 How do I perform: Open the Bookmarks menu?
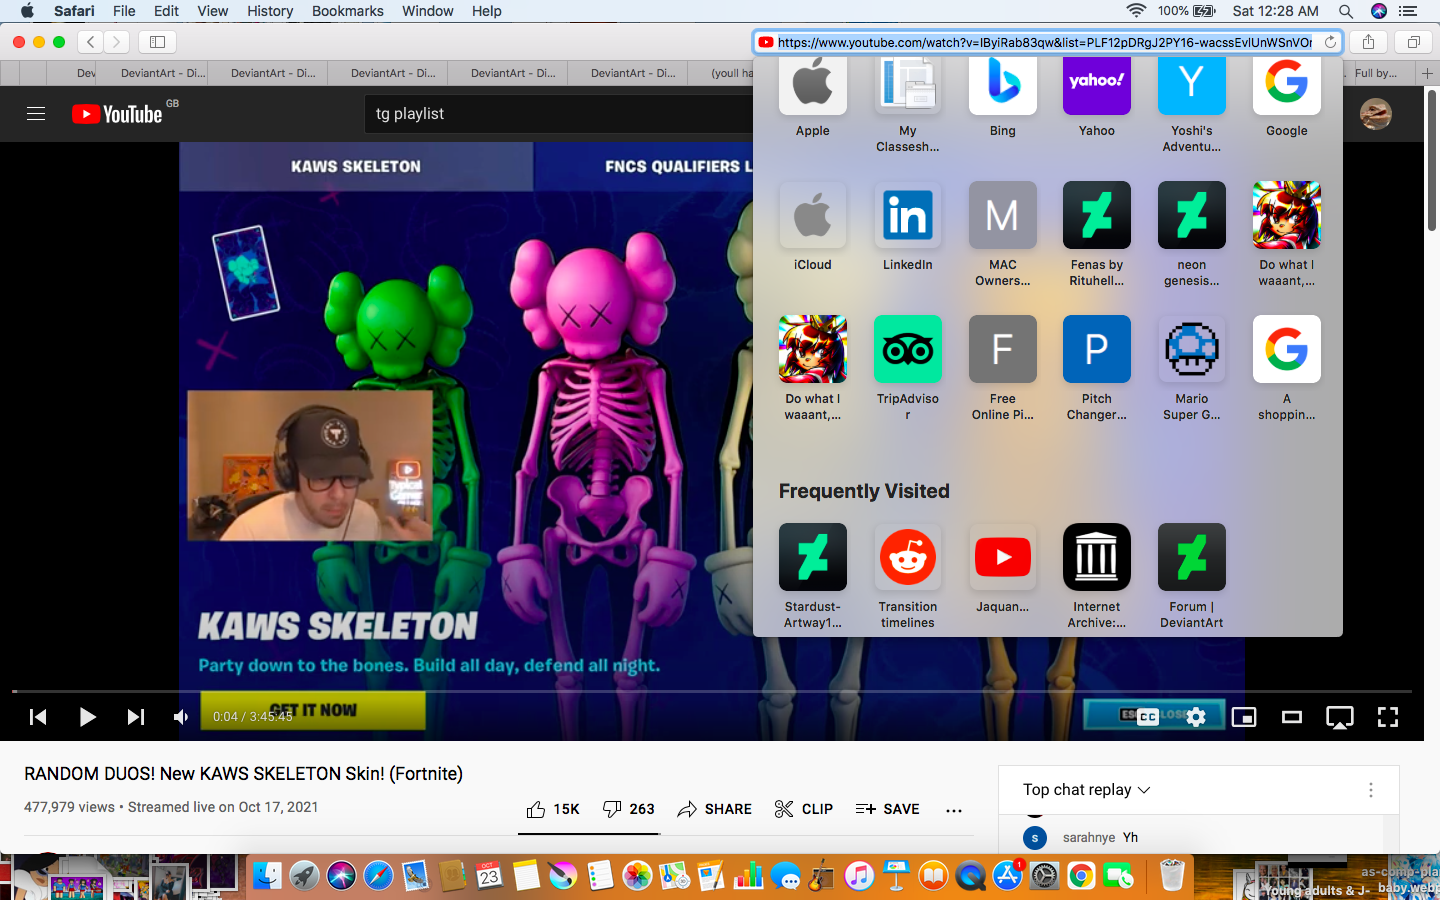point(348,11)
